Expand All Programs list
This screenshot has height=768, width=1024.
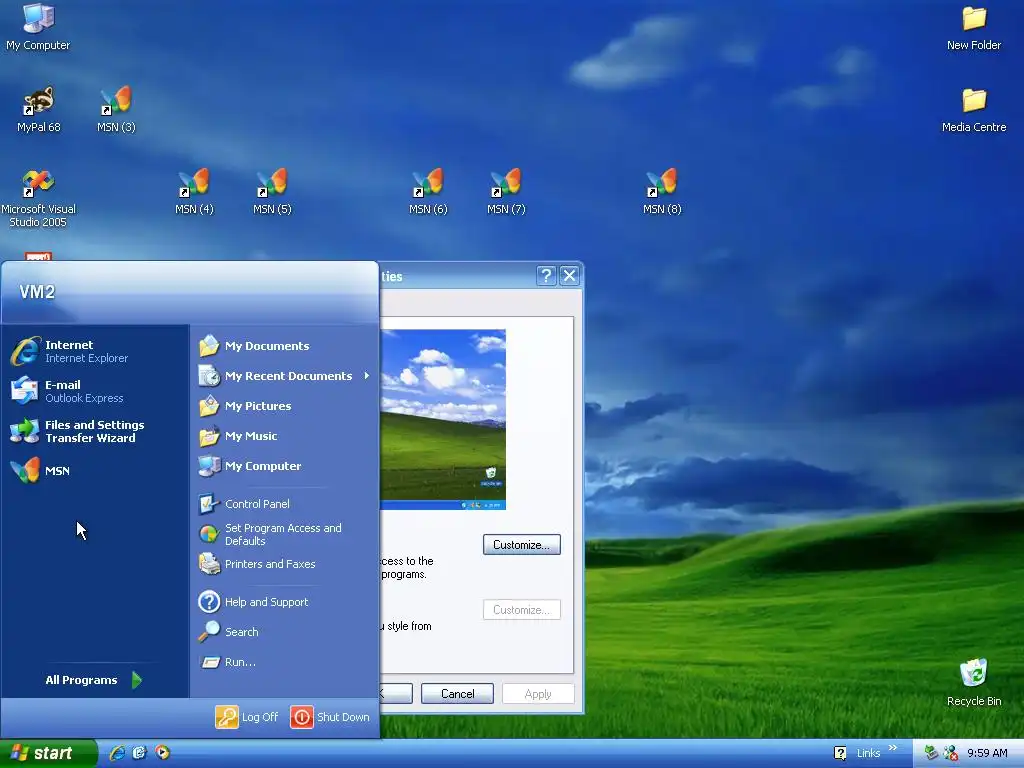coord(93,680)
